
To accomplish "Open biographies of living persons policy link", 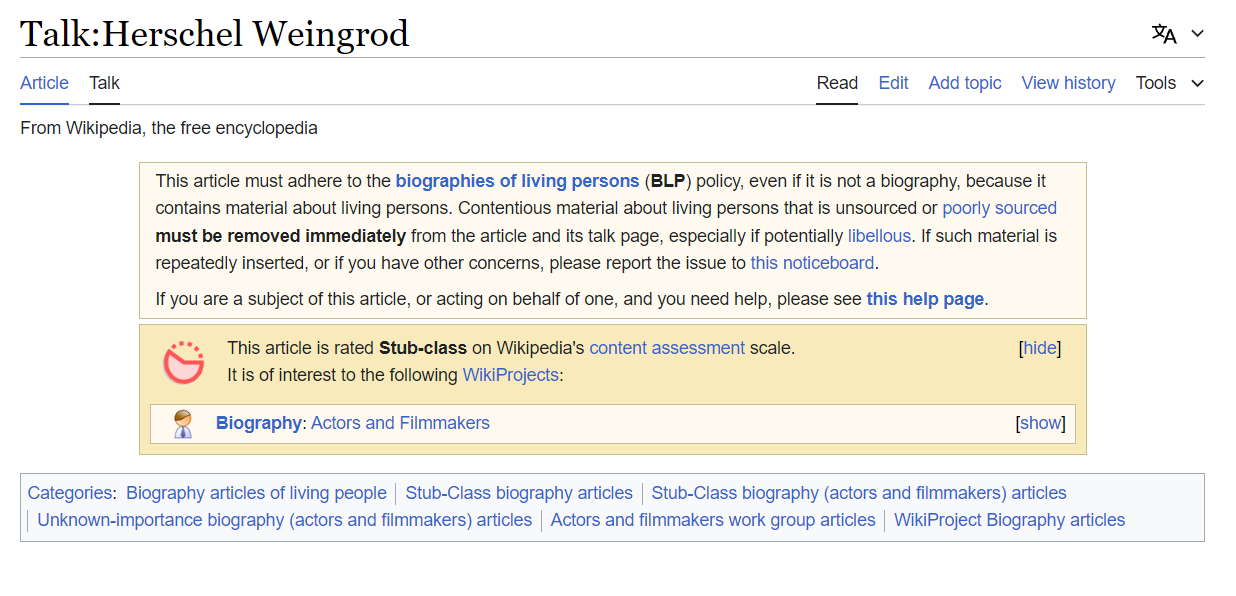I will (517, 181).
